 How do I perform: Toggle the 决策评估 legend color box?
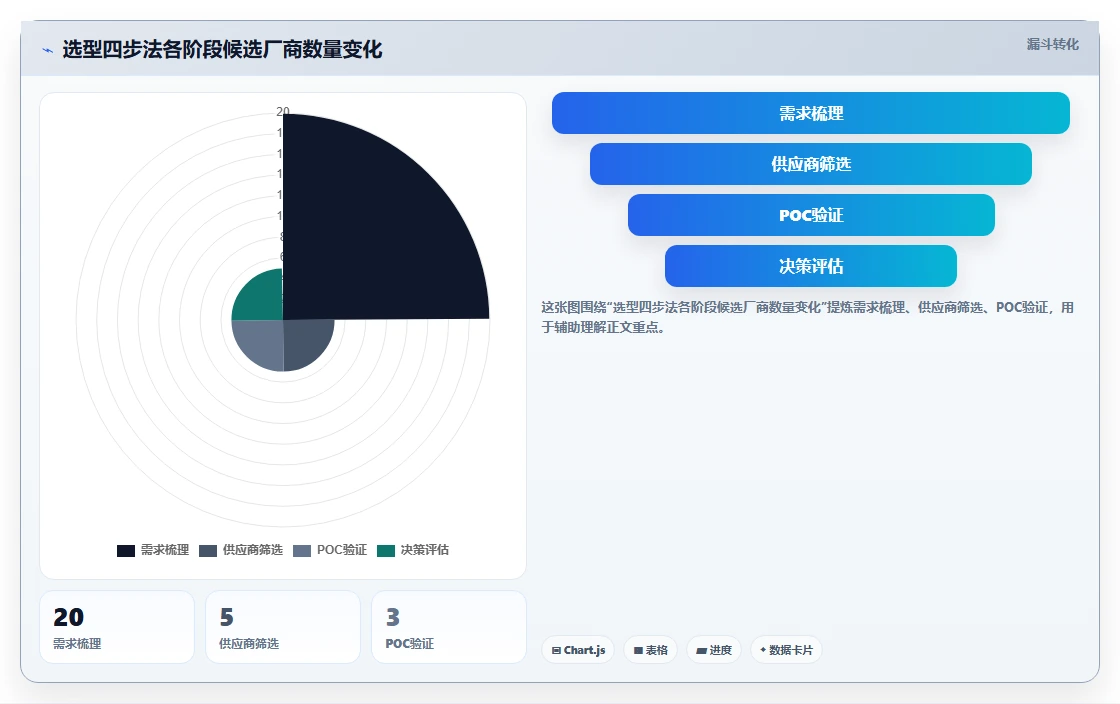pyautogui.click(x=386, y=550)
